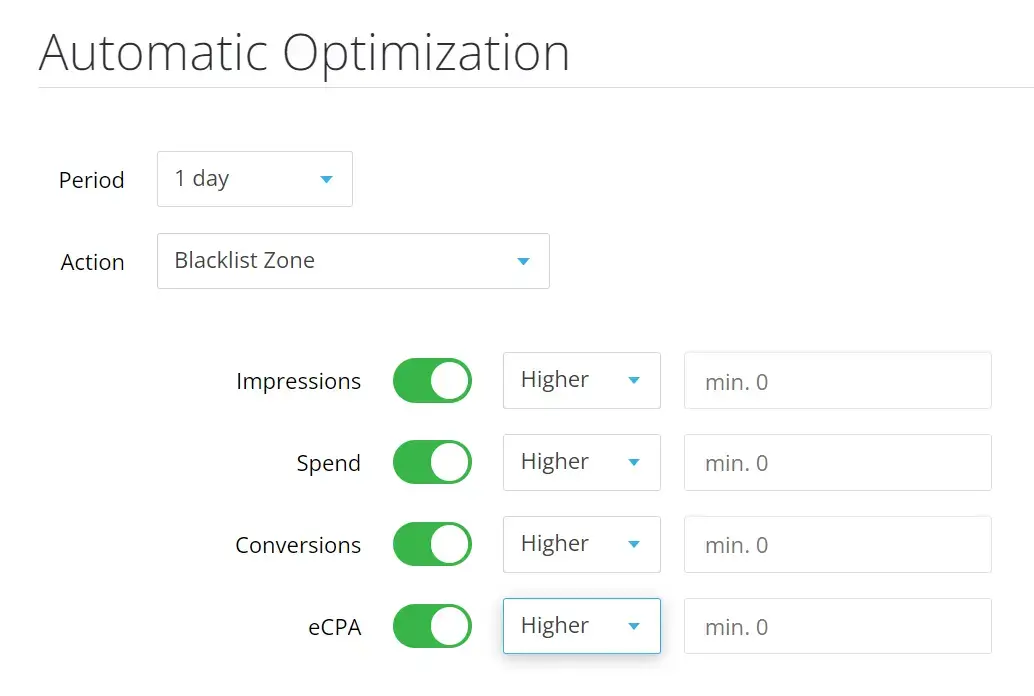Click the caret icon beside eCPA Higher
The height and width of the screenshot is (696, 1034).
click(x=634, y=627)
